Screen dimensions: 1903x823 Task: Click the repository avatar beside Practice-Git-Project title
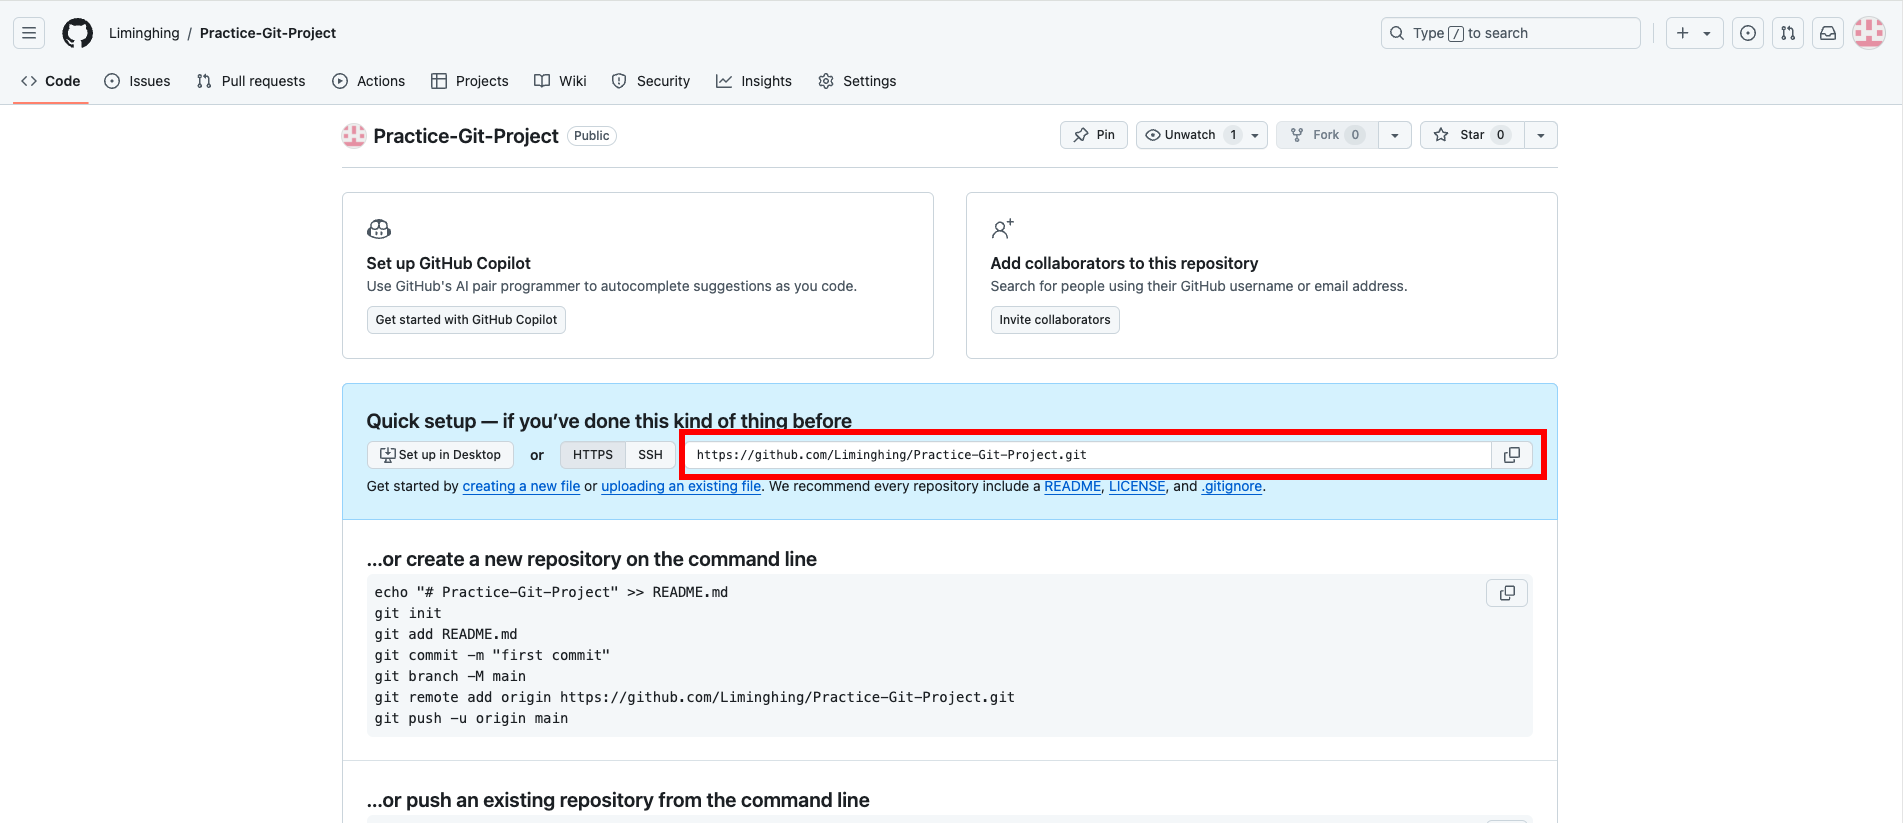[354, 136]
